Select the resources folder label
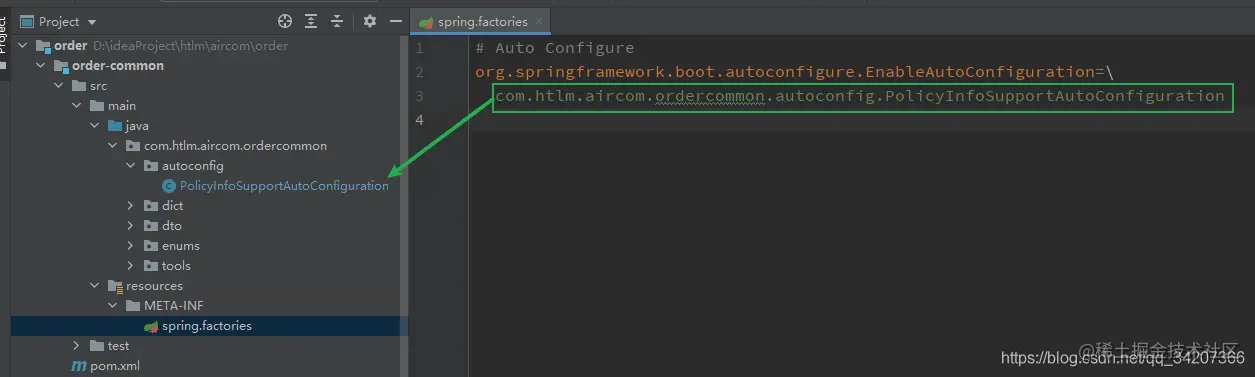The width and height of the screenshot is (1255, 377). (x=154, y=286)
